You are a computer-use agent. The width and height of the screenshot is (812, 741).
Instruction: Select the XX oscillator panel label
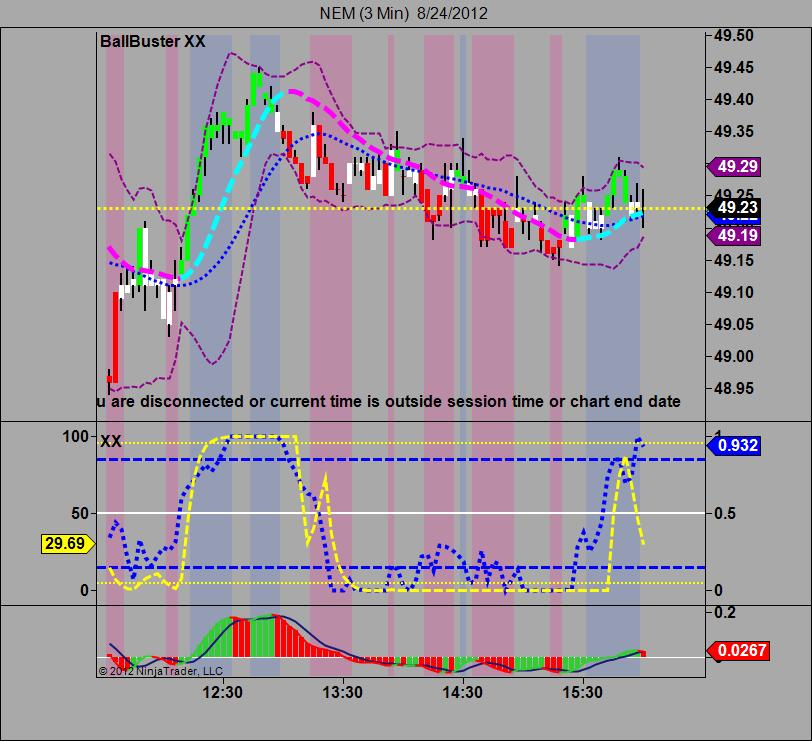point(110,441)
